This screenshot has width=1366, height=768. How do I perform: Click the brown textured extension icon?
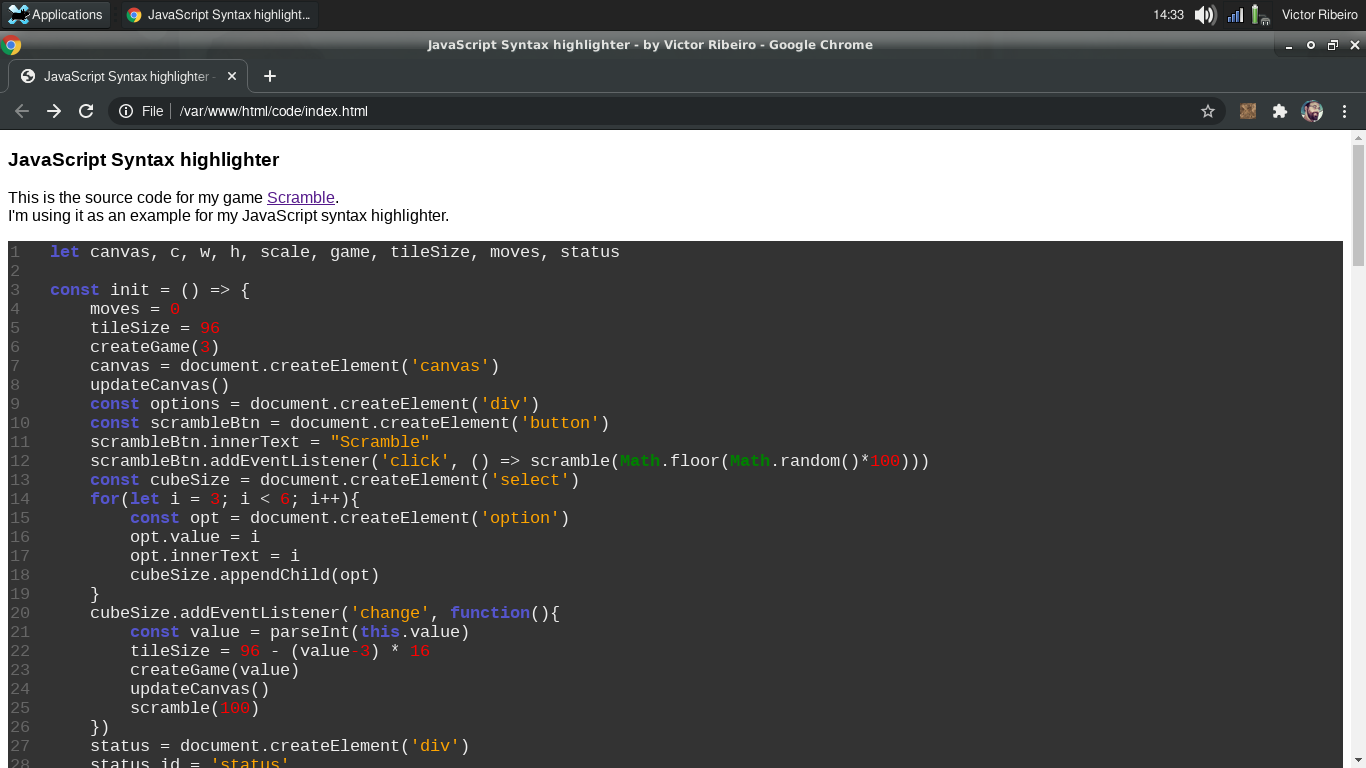point(1247,111)
